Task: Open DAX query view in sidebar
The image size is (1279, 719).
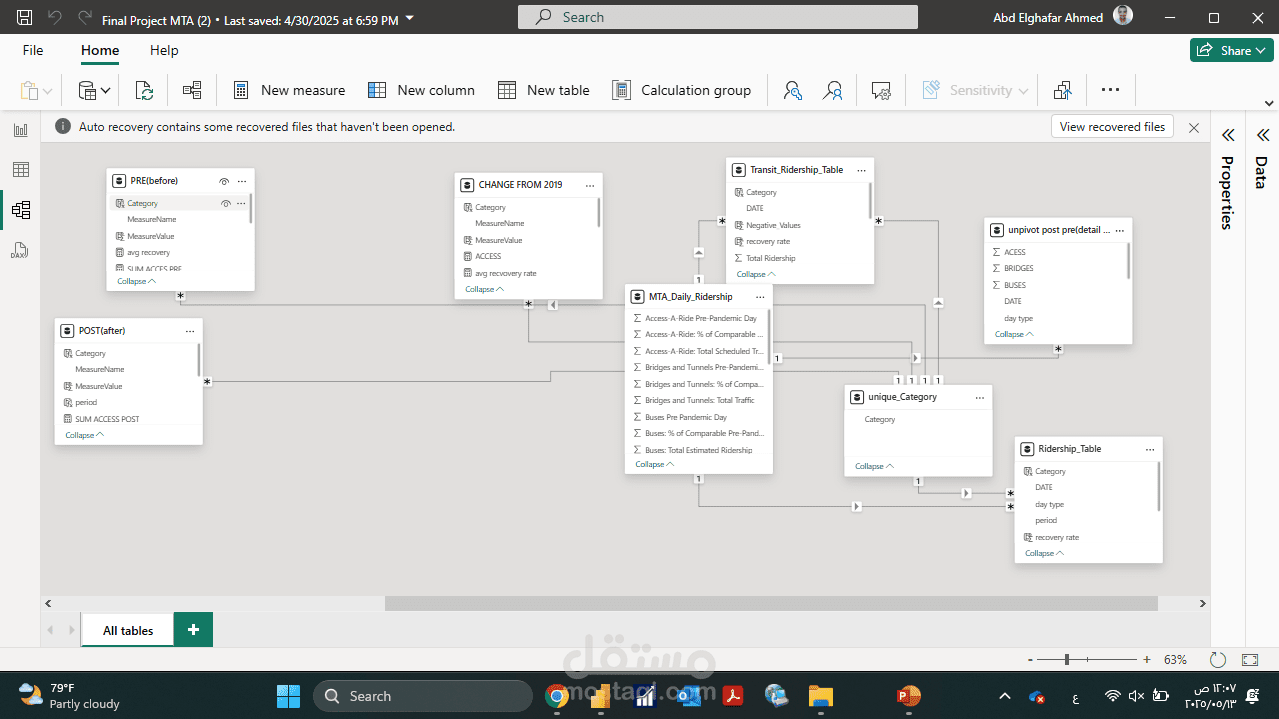Action: 20,250
